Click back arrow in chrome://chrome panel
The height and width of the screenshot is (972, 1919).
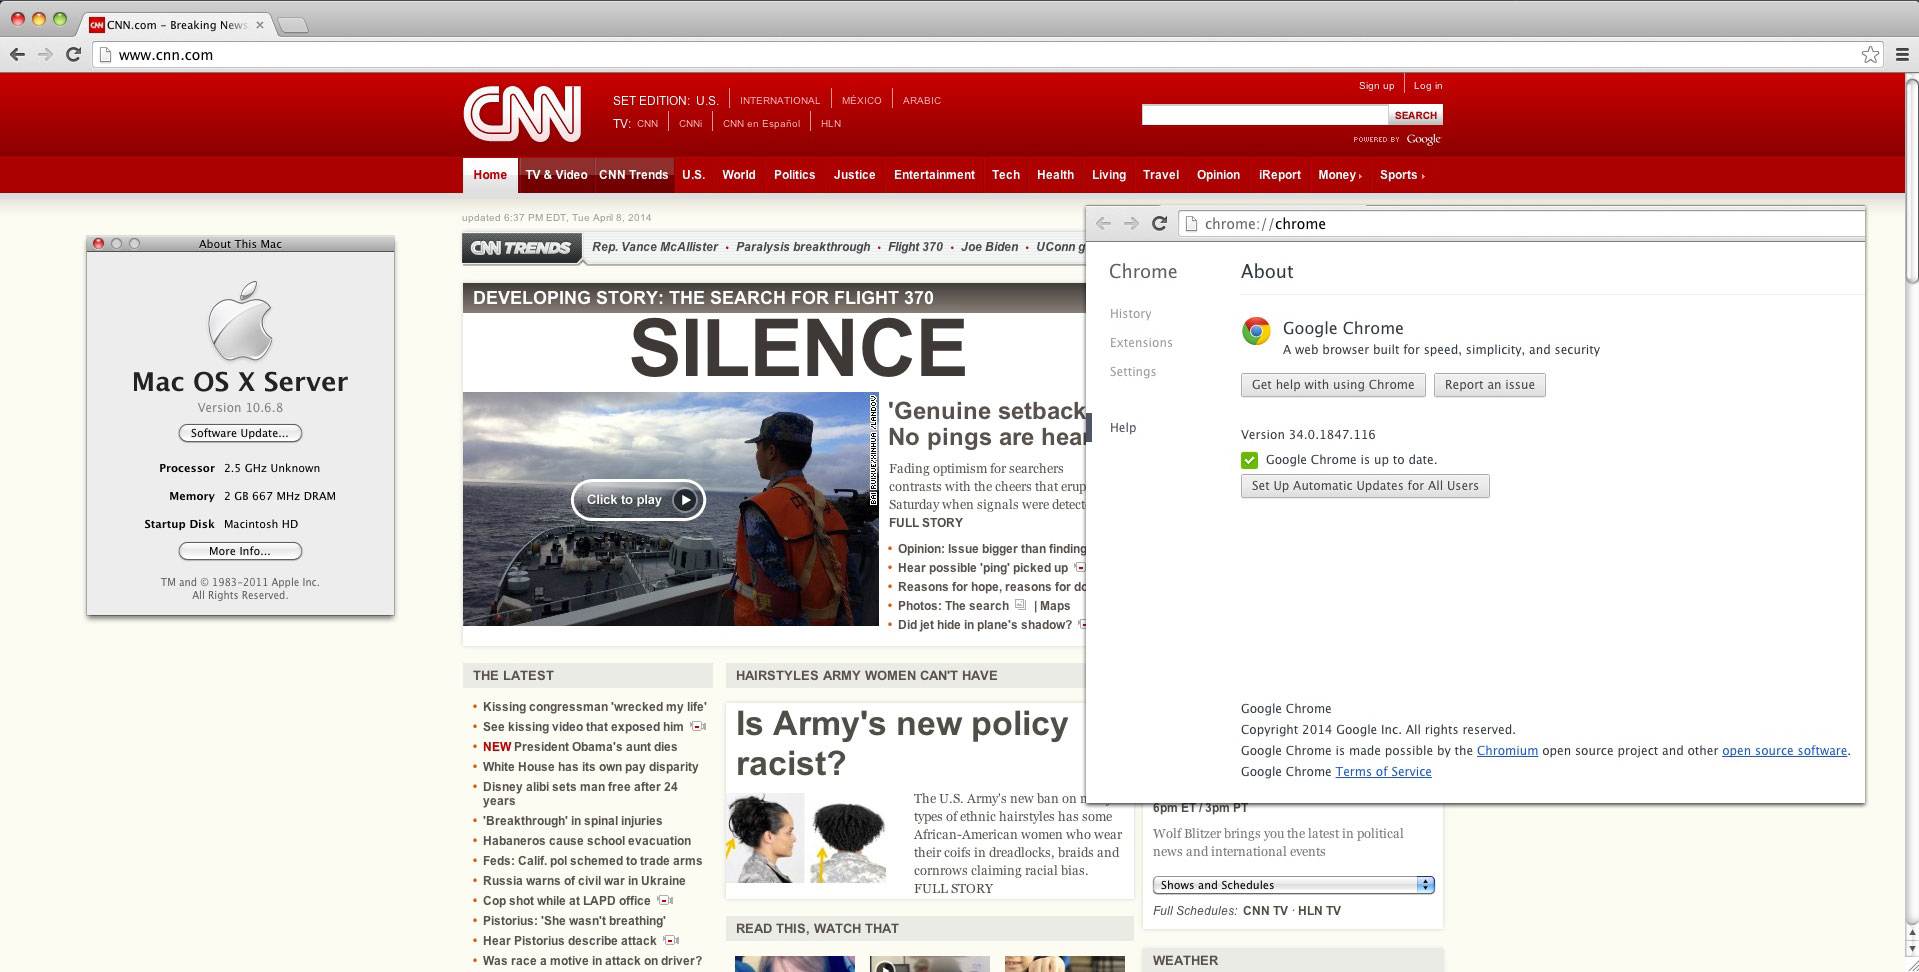1104,224
